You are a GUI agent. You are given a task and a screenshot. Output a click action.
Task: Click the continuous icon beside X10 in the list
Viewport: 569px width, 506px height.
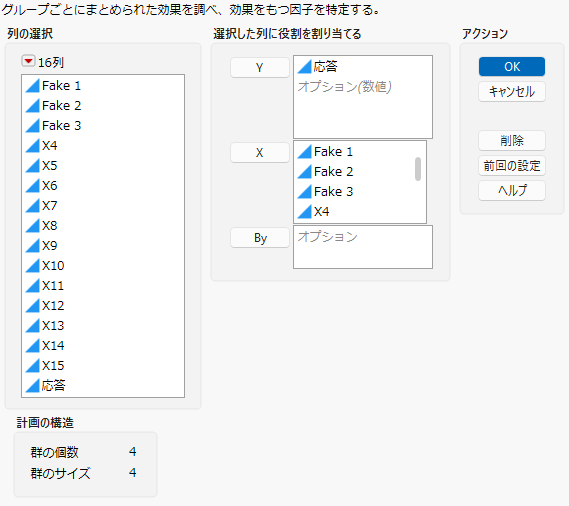(33, 266)
